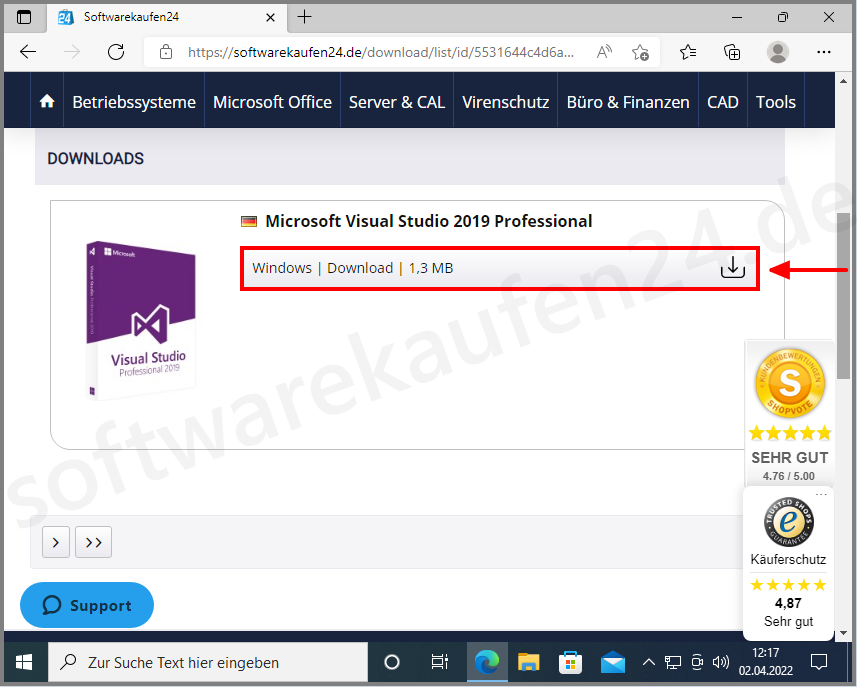This screenshot has height=687, width=857.
Task: Click the browser back arrow
Action: (x=27, y=52)
